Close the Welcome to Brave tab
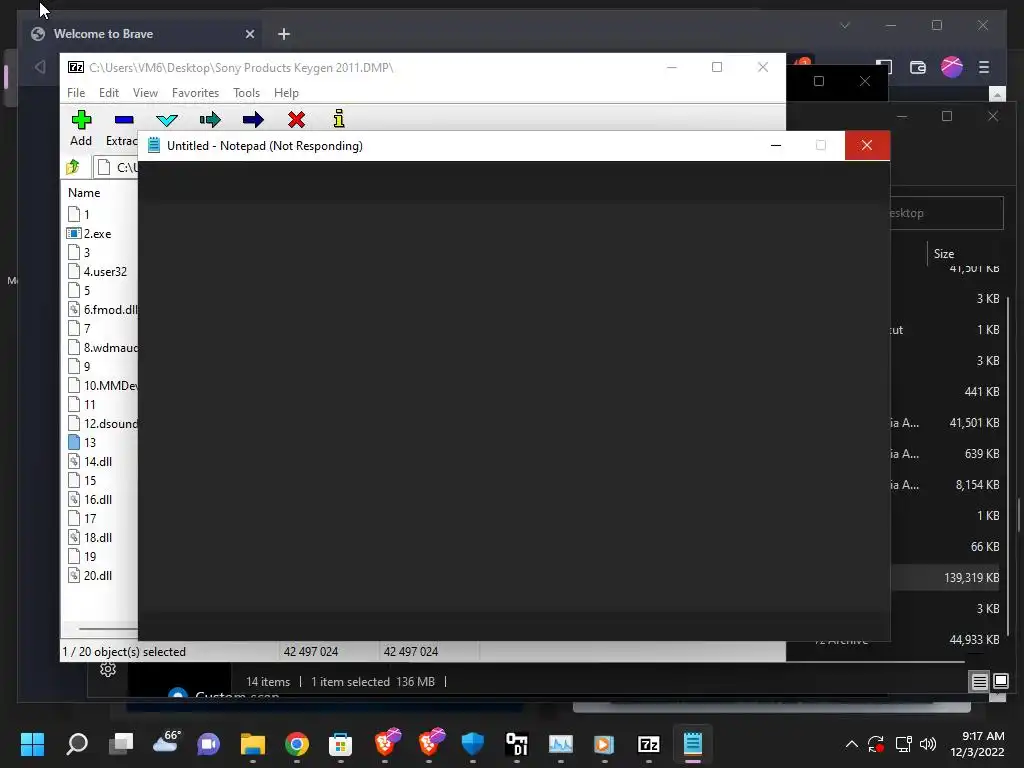 coord(249,34)
